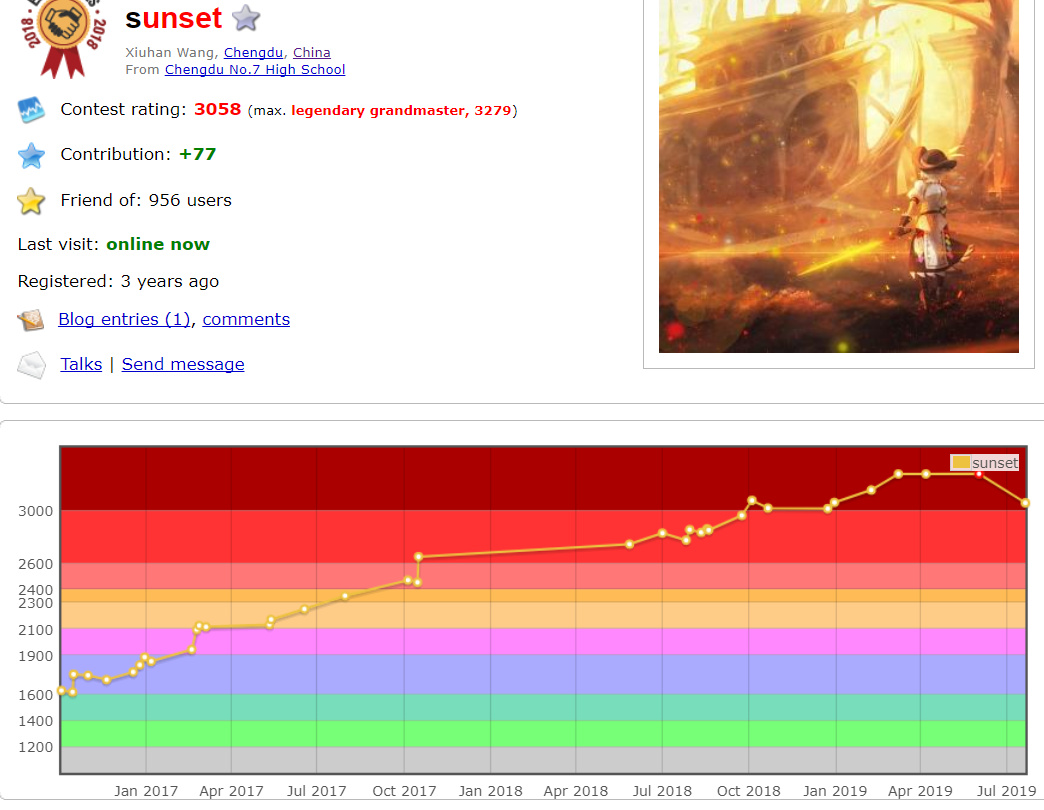
Task: Click the contest rating value 3058
Action: pos(217,109)
